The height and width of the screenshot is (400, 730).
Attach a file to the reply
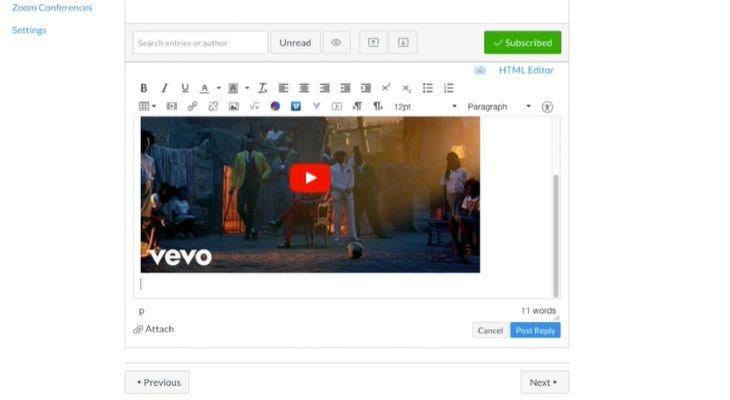[154, 329]
